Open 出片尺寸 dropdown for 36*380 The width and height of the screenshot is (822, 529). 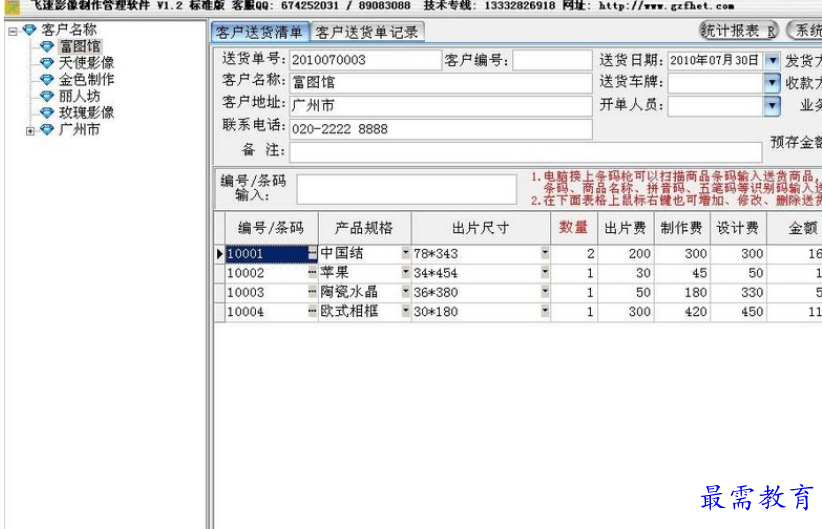click(x=545, y=292)
